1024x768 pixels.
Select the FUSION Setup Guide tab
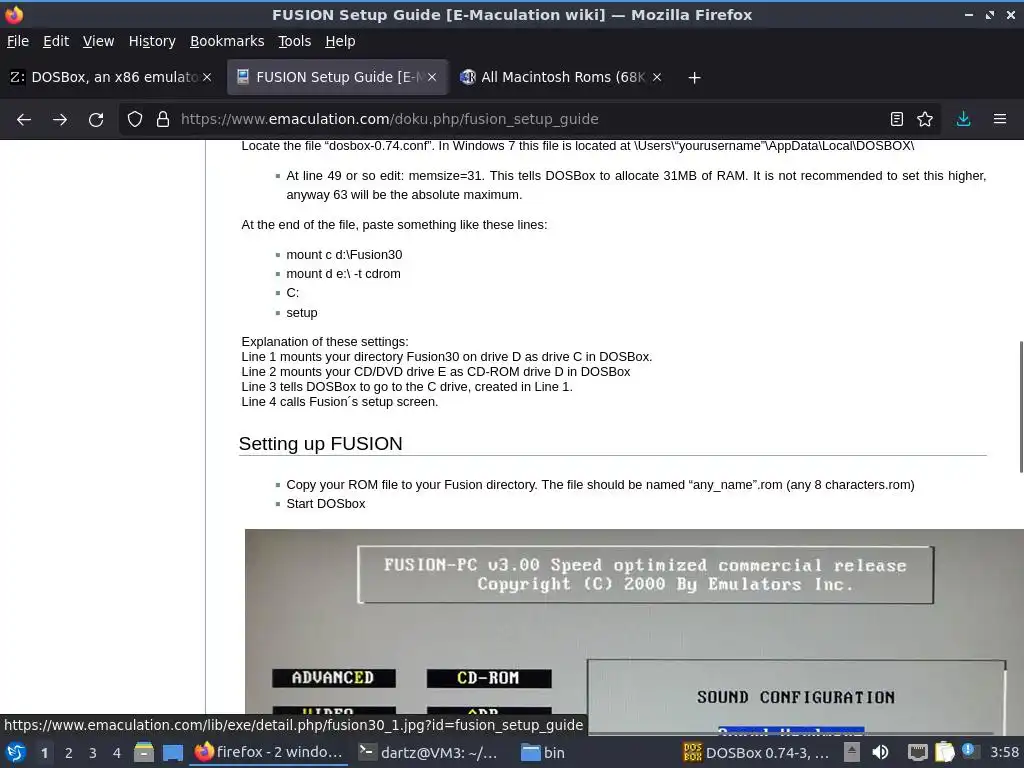tap(337, 77)
